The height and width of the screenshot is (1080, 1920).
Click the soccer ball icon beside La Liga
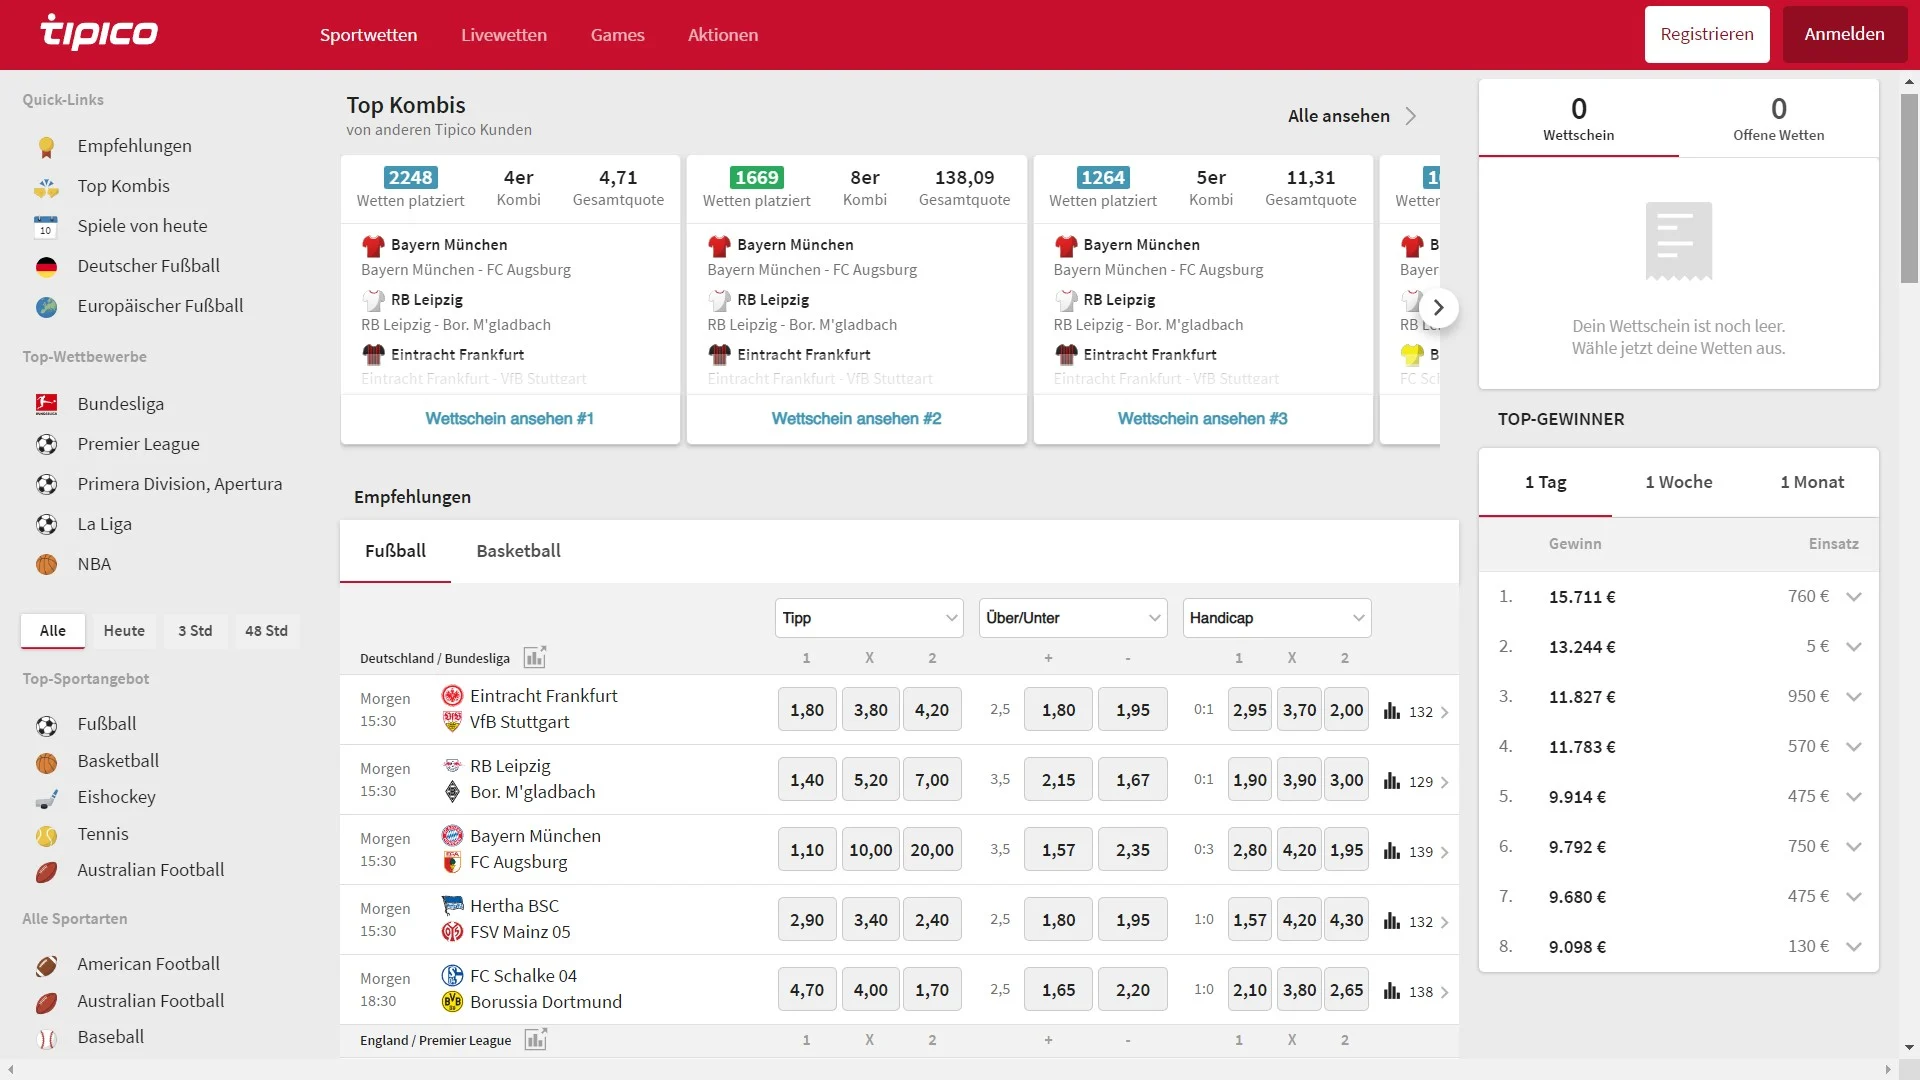click(46, 524)
